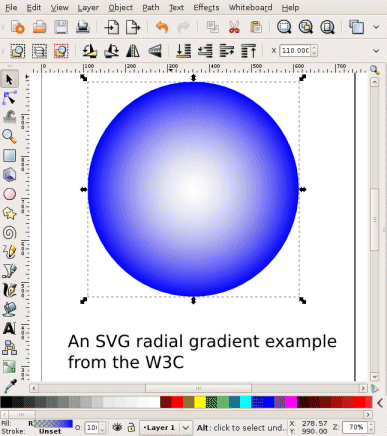Choose the Rectangle drawing tool
This screenshot has width=387, height=436.
point(9,156)
